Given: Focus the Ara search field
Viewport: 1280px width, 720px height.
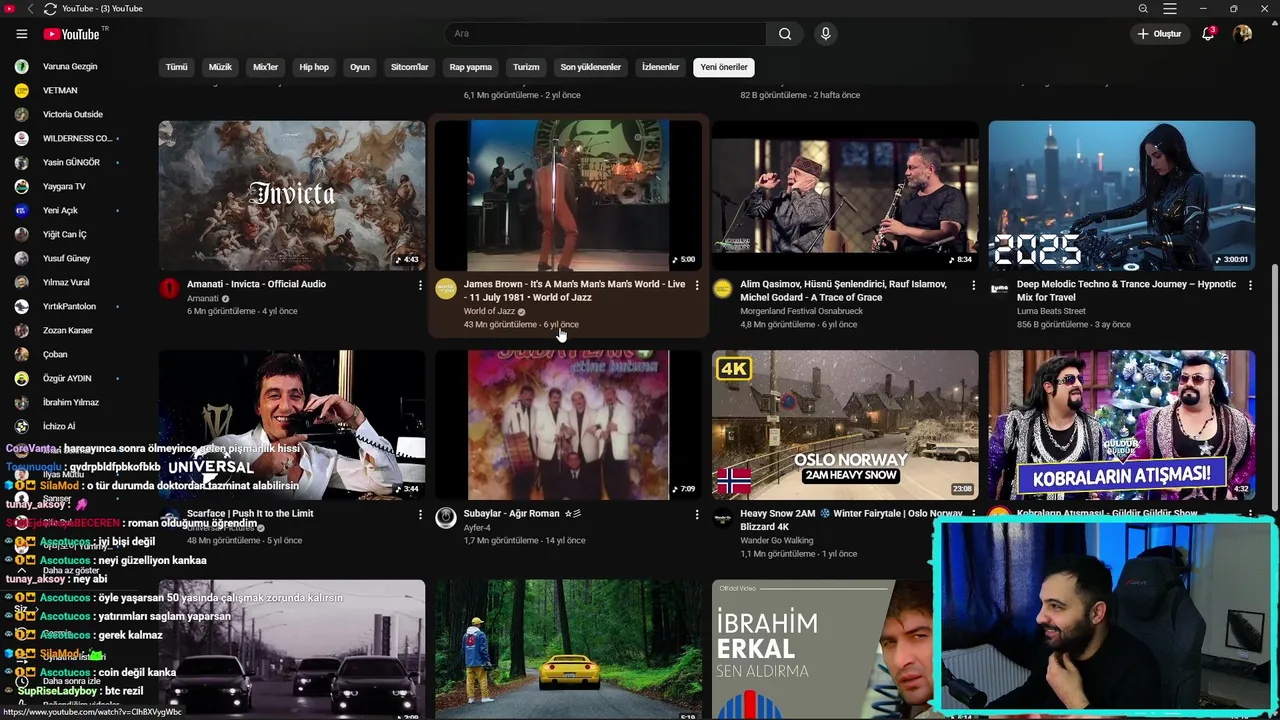Looking at the screenshot, I should click(x=605, y=34).
